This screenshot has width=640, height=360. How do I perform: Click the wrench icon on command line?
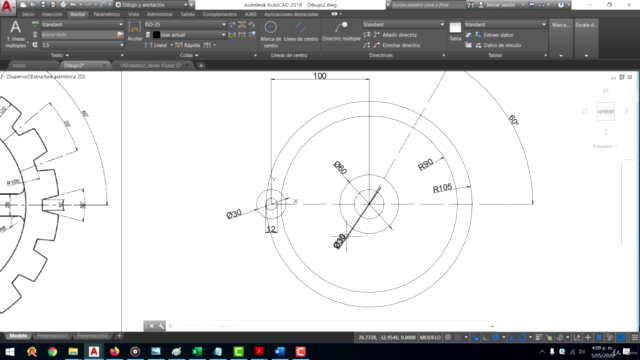tap(161, 326)
